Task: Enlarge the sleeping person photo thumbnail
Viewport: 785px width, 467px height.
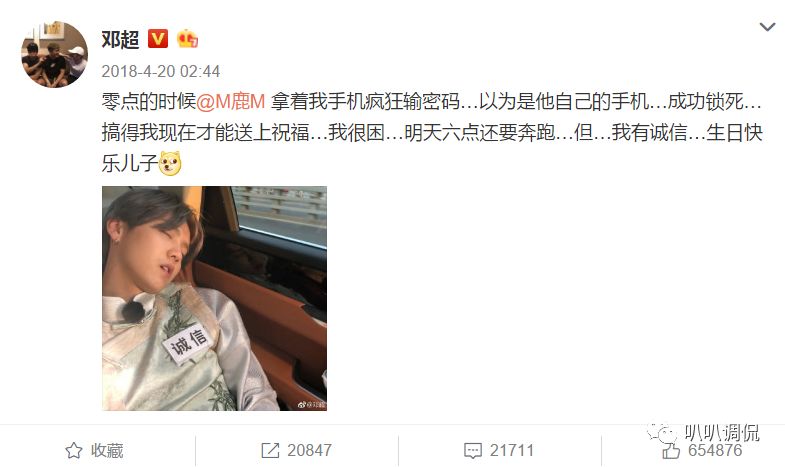Action: [x=214, y=298]
